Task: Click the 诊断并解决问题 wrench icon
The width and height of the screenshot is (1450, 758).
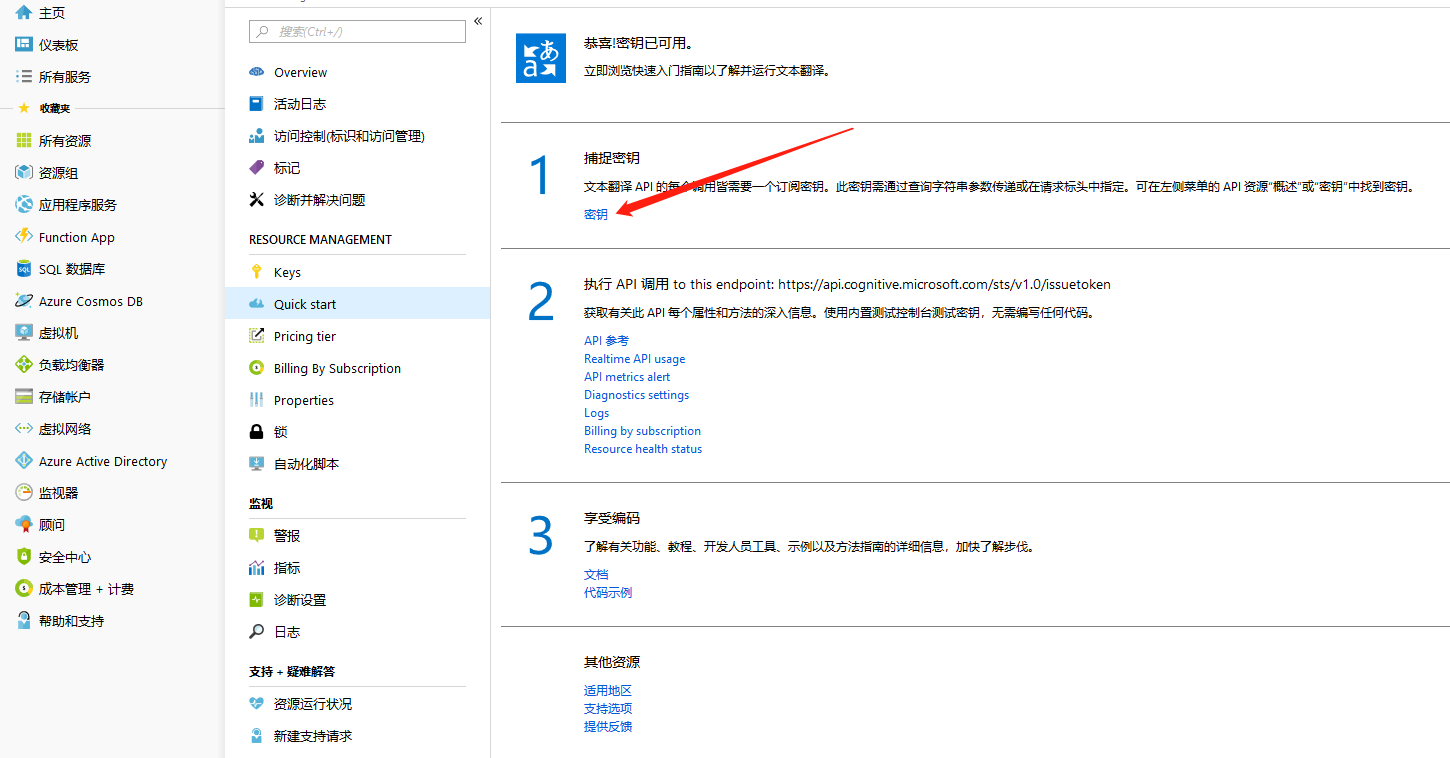Action: pyautogui.click(x=257, y=200)
